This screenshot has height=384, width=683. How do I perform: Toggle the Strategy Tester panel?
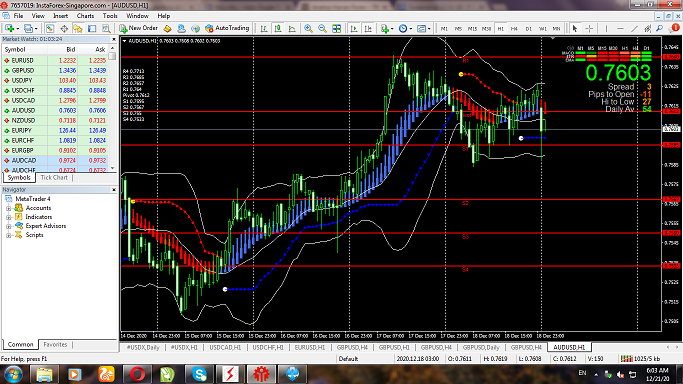click(106, 28)
